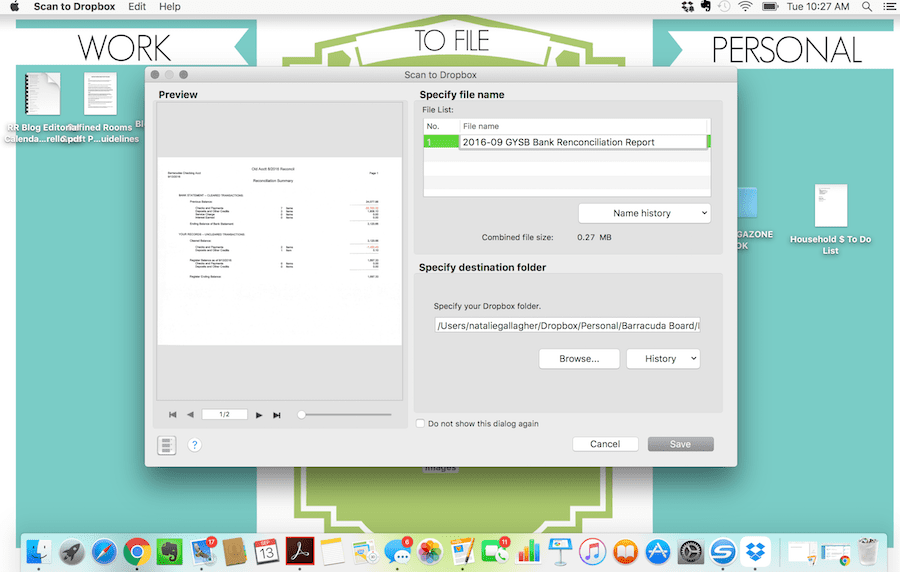Open Spotlight search magnifier in menu bar
Screen dimensions: 900x572
(x=867, y=6)
